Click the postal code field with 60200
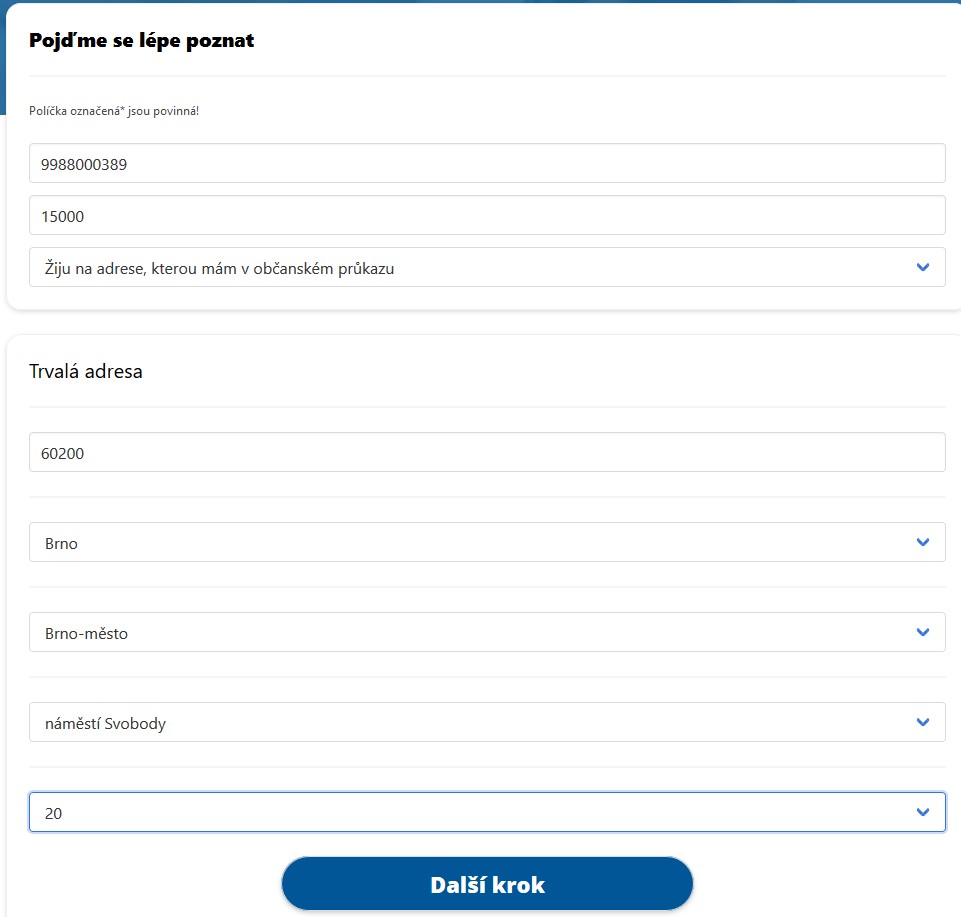The height and width of the screenshot is (917, 961). 487,452
